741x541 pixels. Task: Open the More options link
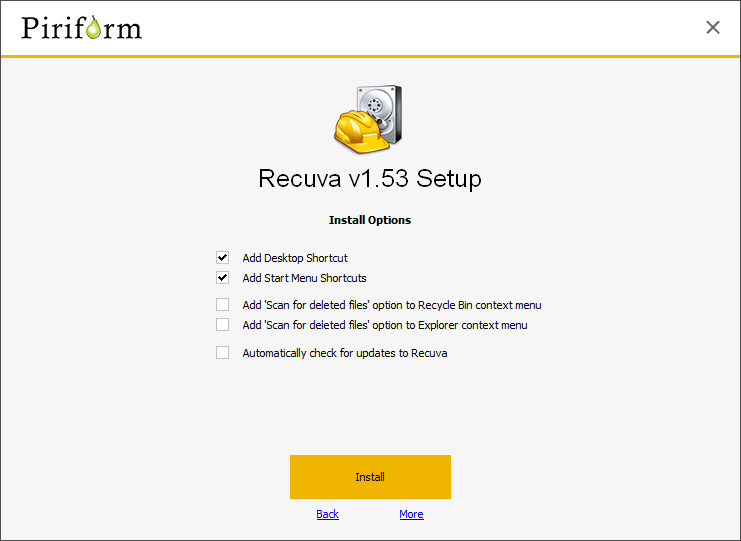(x=411, y=514)
